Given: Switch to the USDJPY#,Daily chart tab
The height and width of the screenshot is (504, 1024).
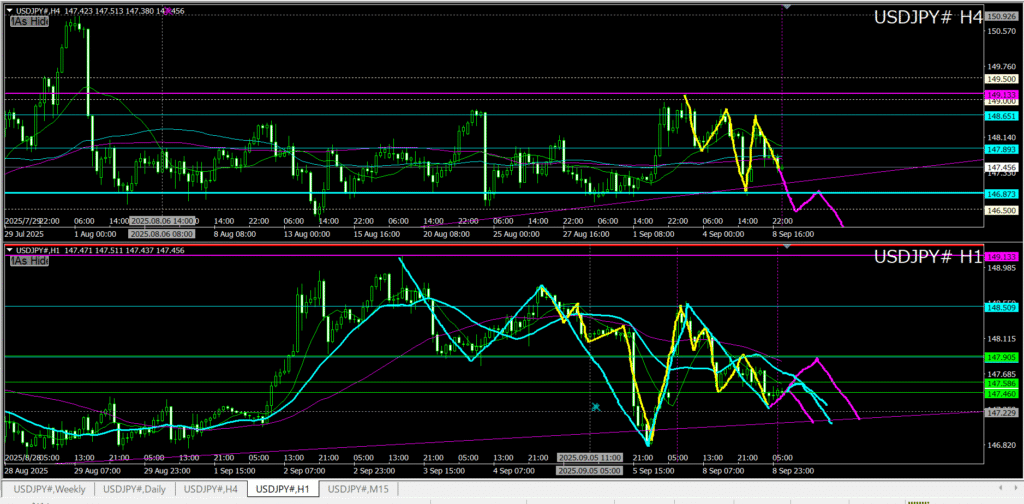Looking at the screenshot, I should tap(134, 489).
